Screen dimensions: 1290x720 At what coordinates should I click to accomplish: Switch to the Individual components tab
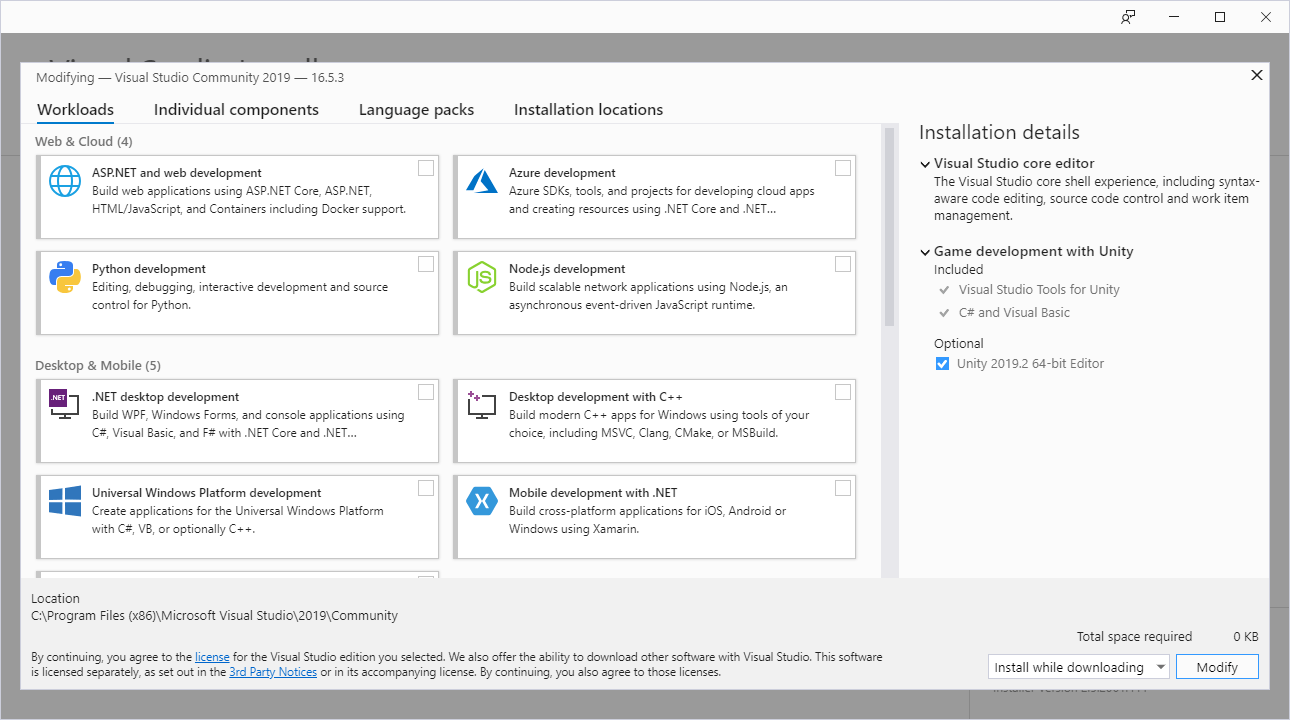[x=236, y=110]
